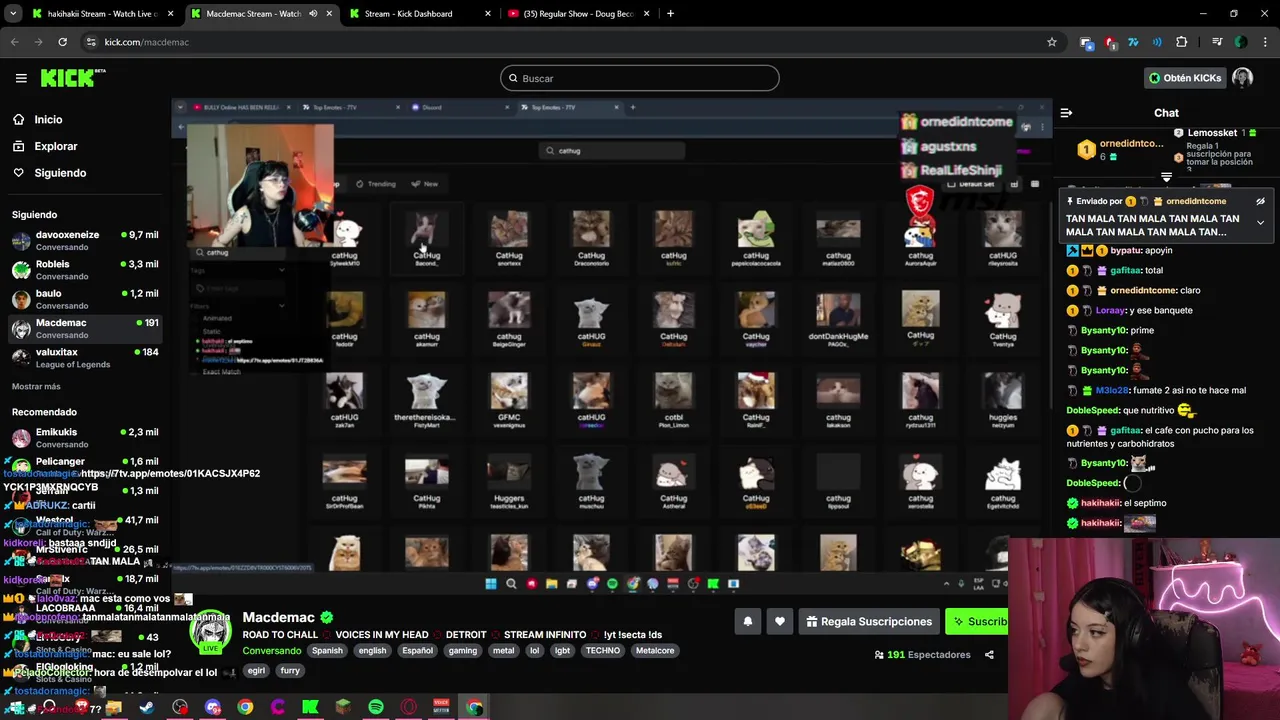Open Steam from the taskbar
1280x720 pixels.
(x=147, y=708)
